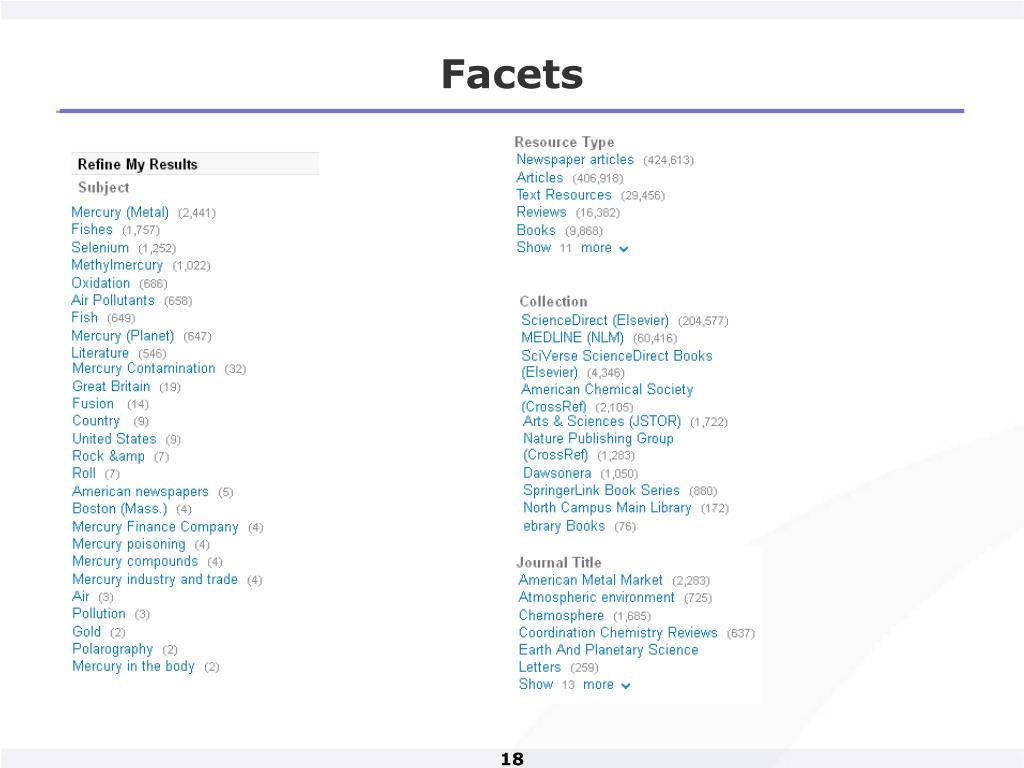Screen dimensions: 1024x768
Task: Filter by subject Mercury (Metal)
Action: coord(120,212)
